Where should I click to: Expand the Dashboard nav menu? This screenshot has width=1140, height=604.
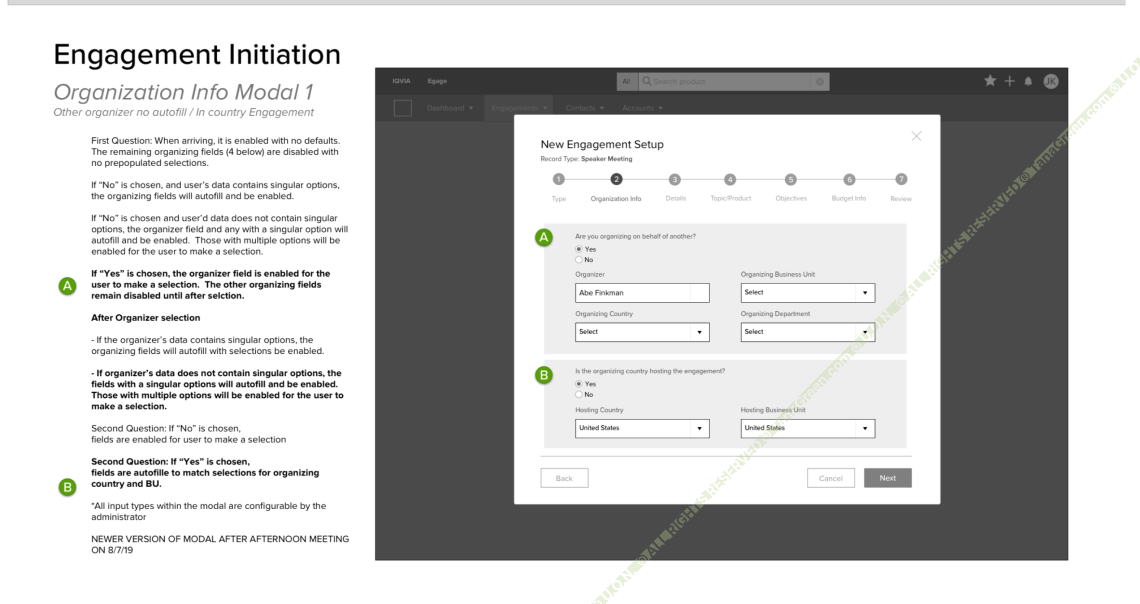click(x=450, y=108)
